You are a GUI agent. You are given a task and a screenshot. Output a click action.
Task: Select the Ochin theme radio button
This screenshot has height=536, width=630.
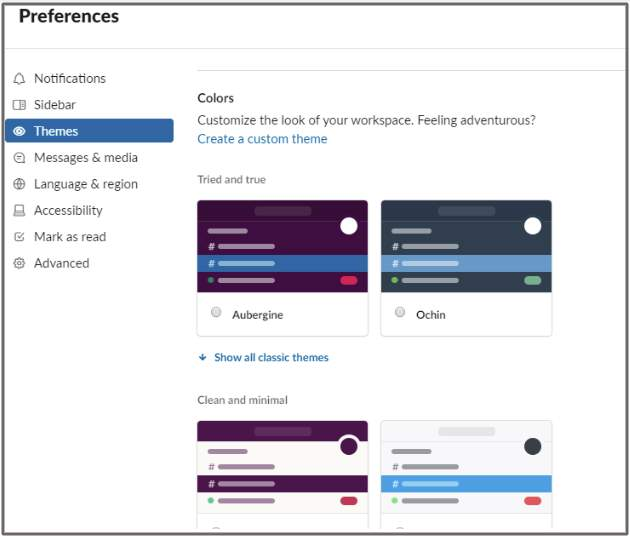[x=400, y=312]
